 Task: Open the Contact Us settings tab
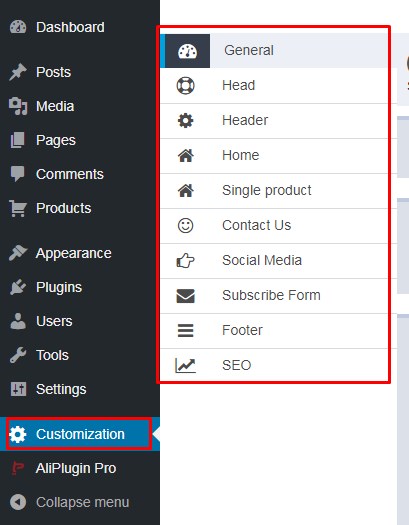(x=274, y=225)
